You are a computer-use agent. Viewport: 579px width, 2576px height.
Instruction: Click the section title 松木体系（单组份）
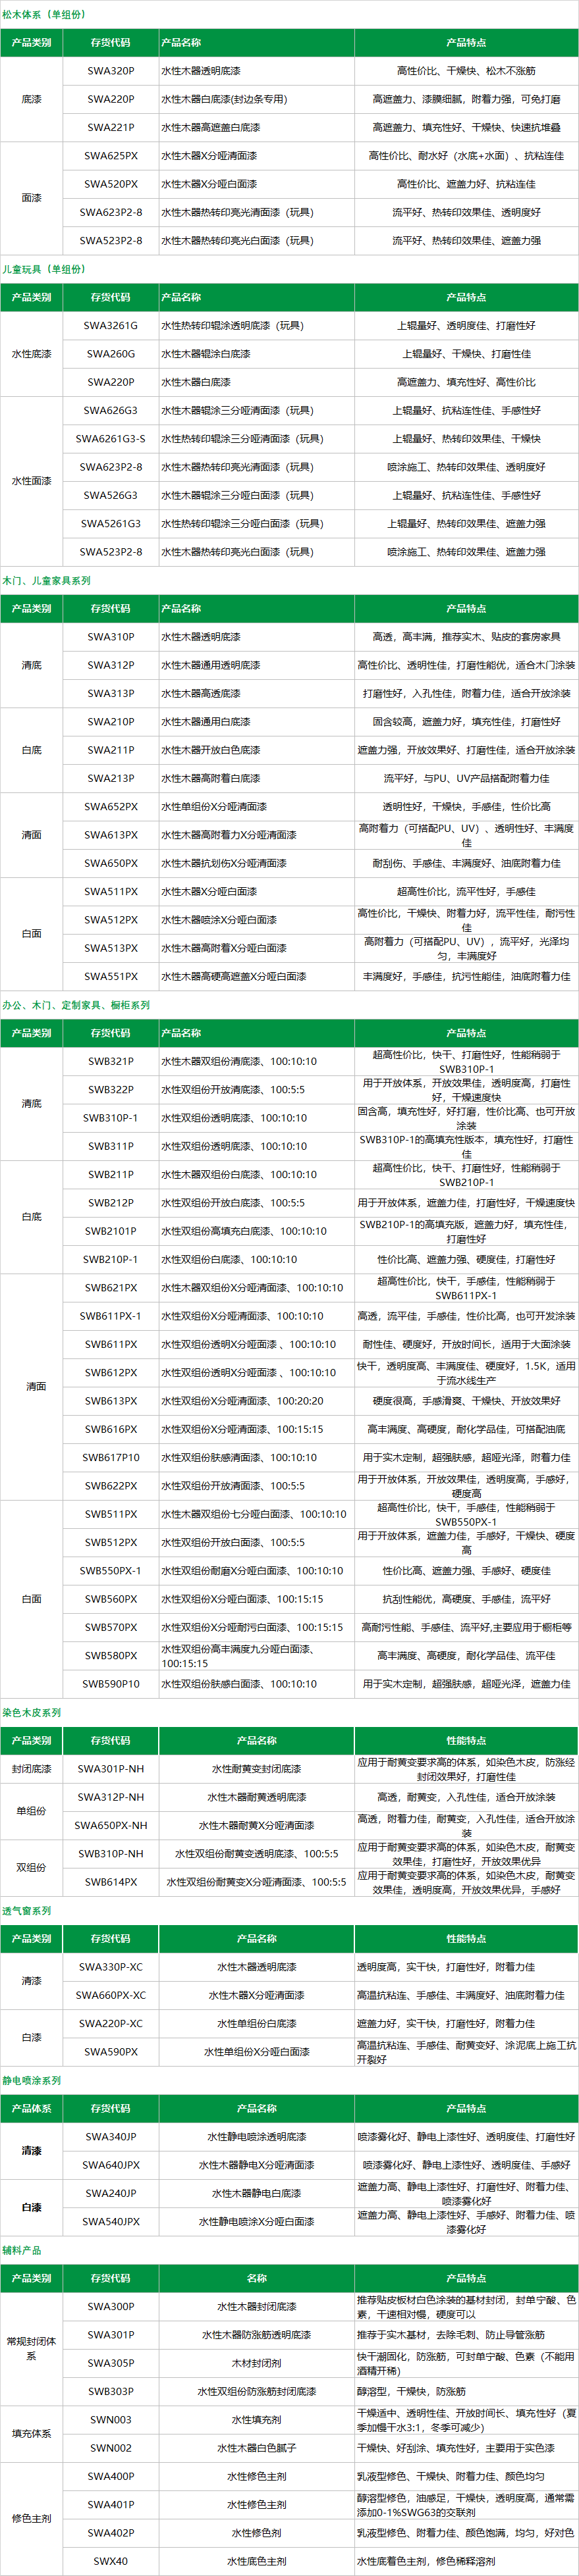tap(44, 14)
